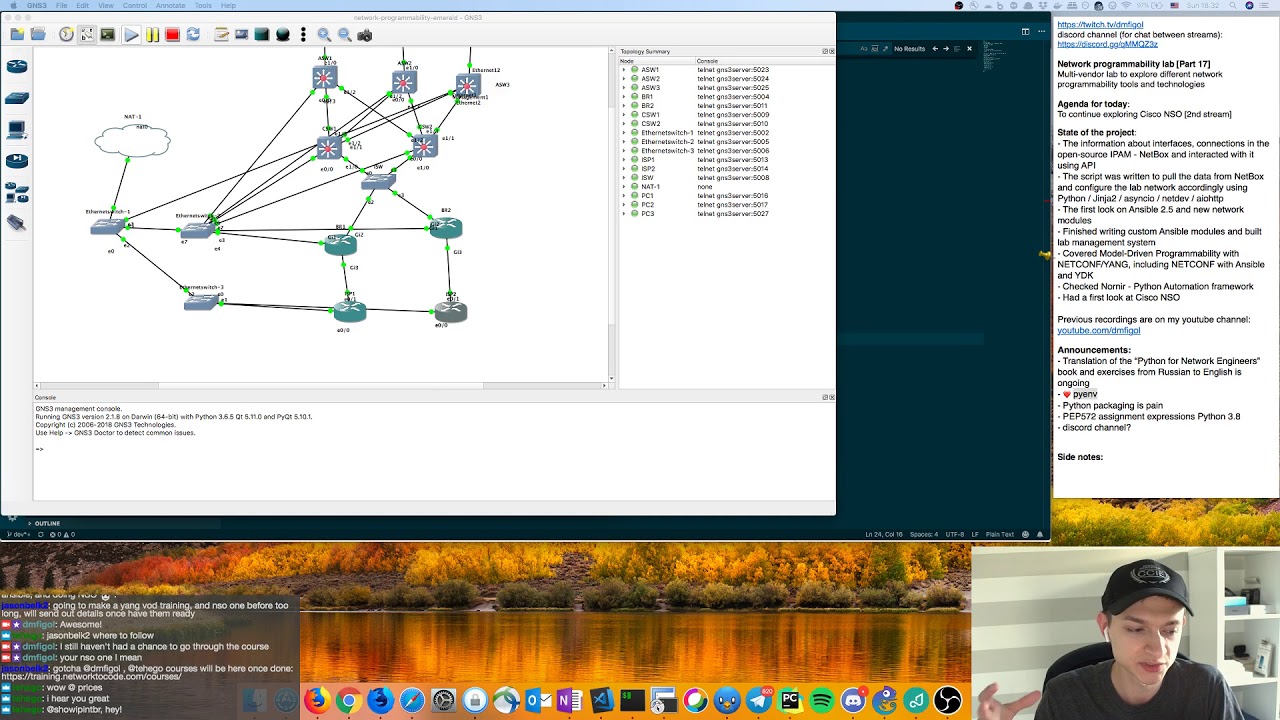Click the Add a note toolbar icon

(221, 35)
